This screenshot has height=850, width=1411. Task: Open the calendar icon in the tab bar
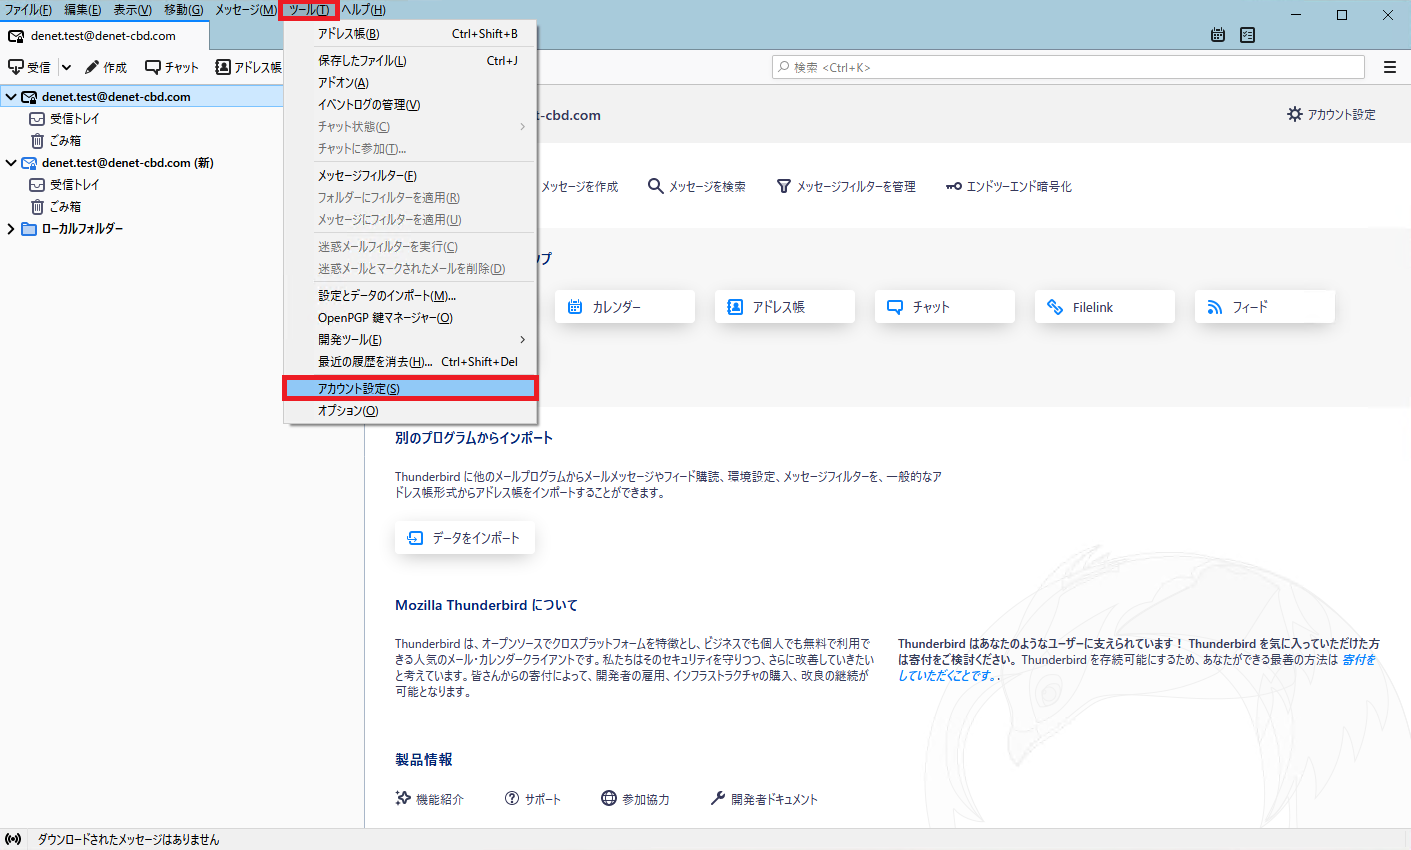(1218, 35)
